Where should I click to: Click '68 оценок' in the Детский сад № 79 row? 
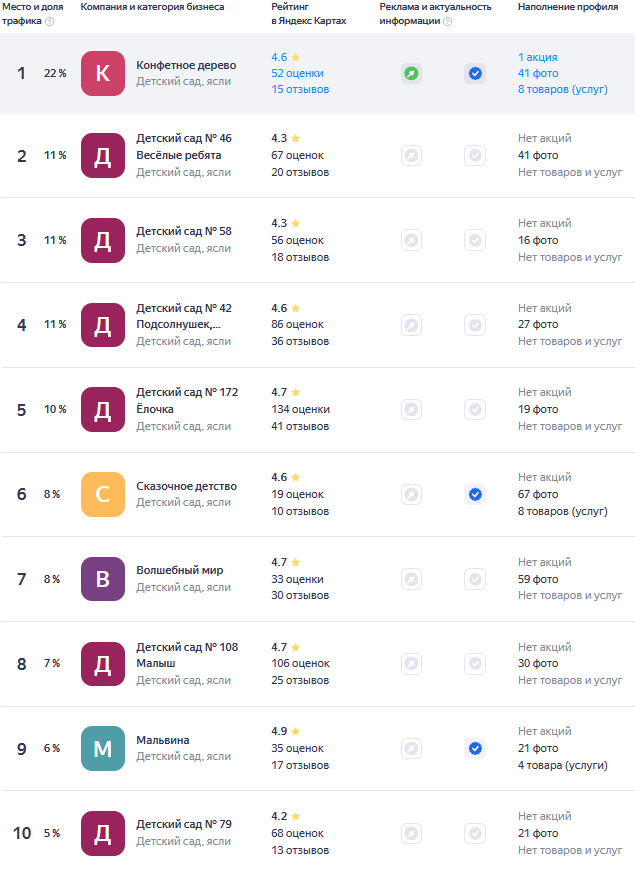[x=297, y=833]
